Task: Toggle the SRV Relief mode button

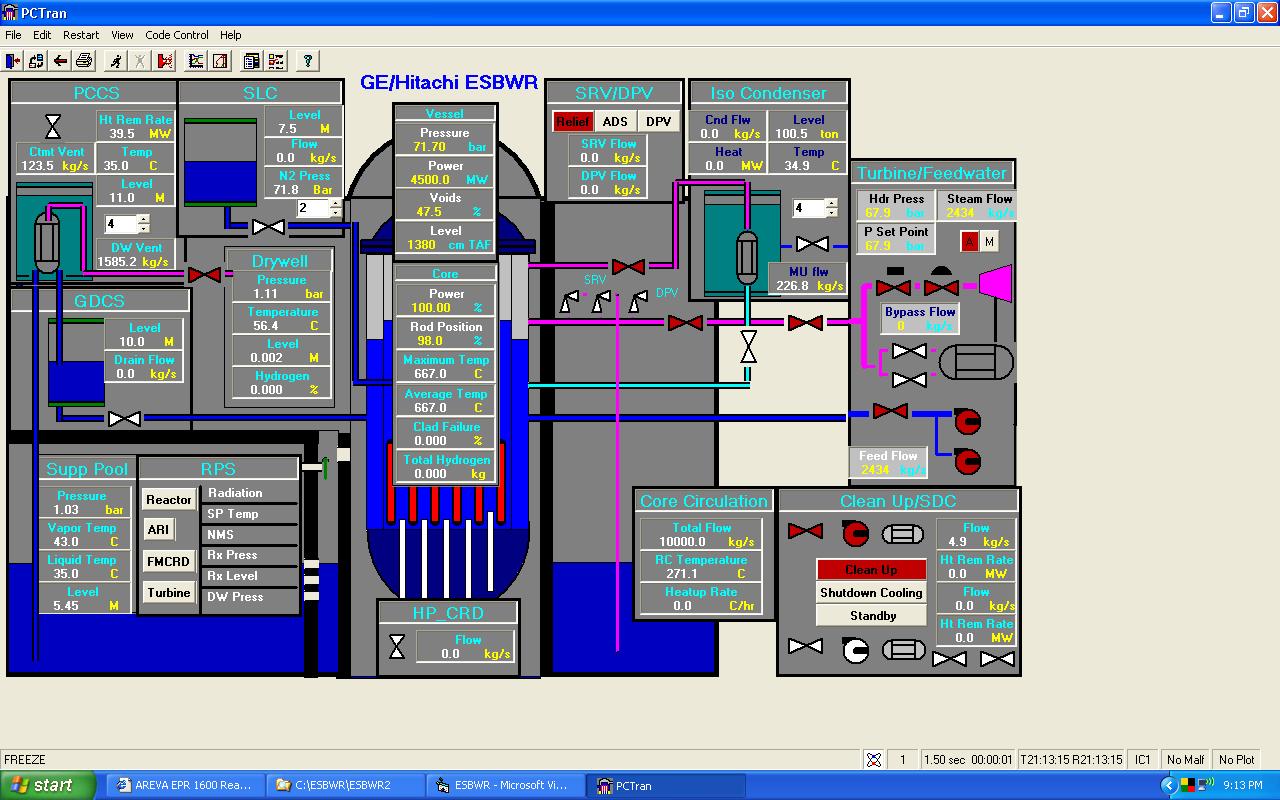Action: click(573, 122)
